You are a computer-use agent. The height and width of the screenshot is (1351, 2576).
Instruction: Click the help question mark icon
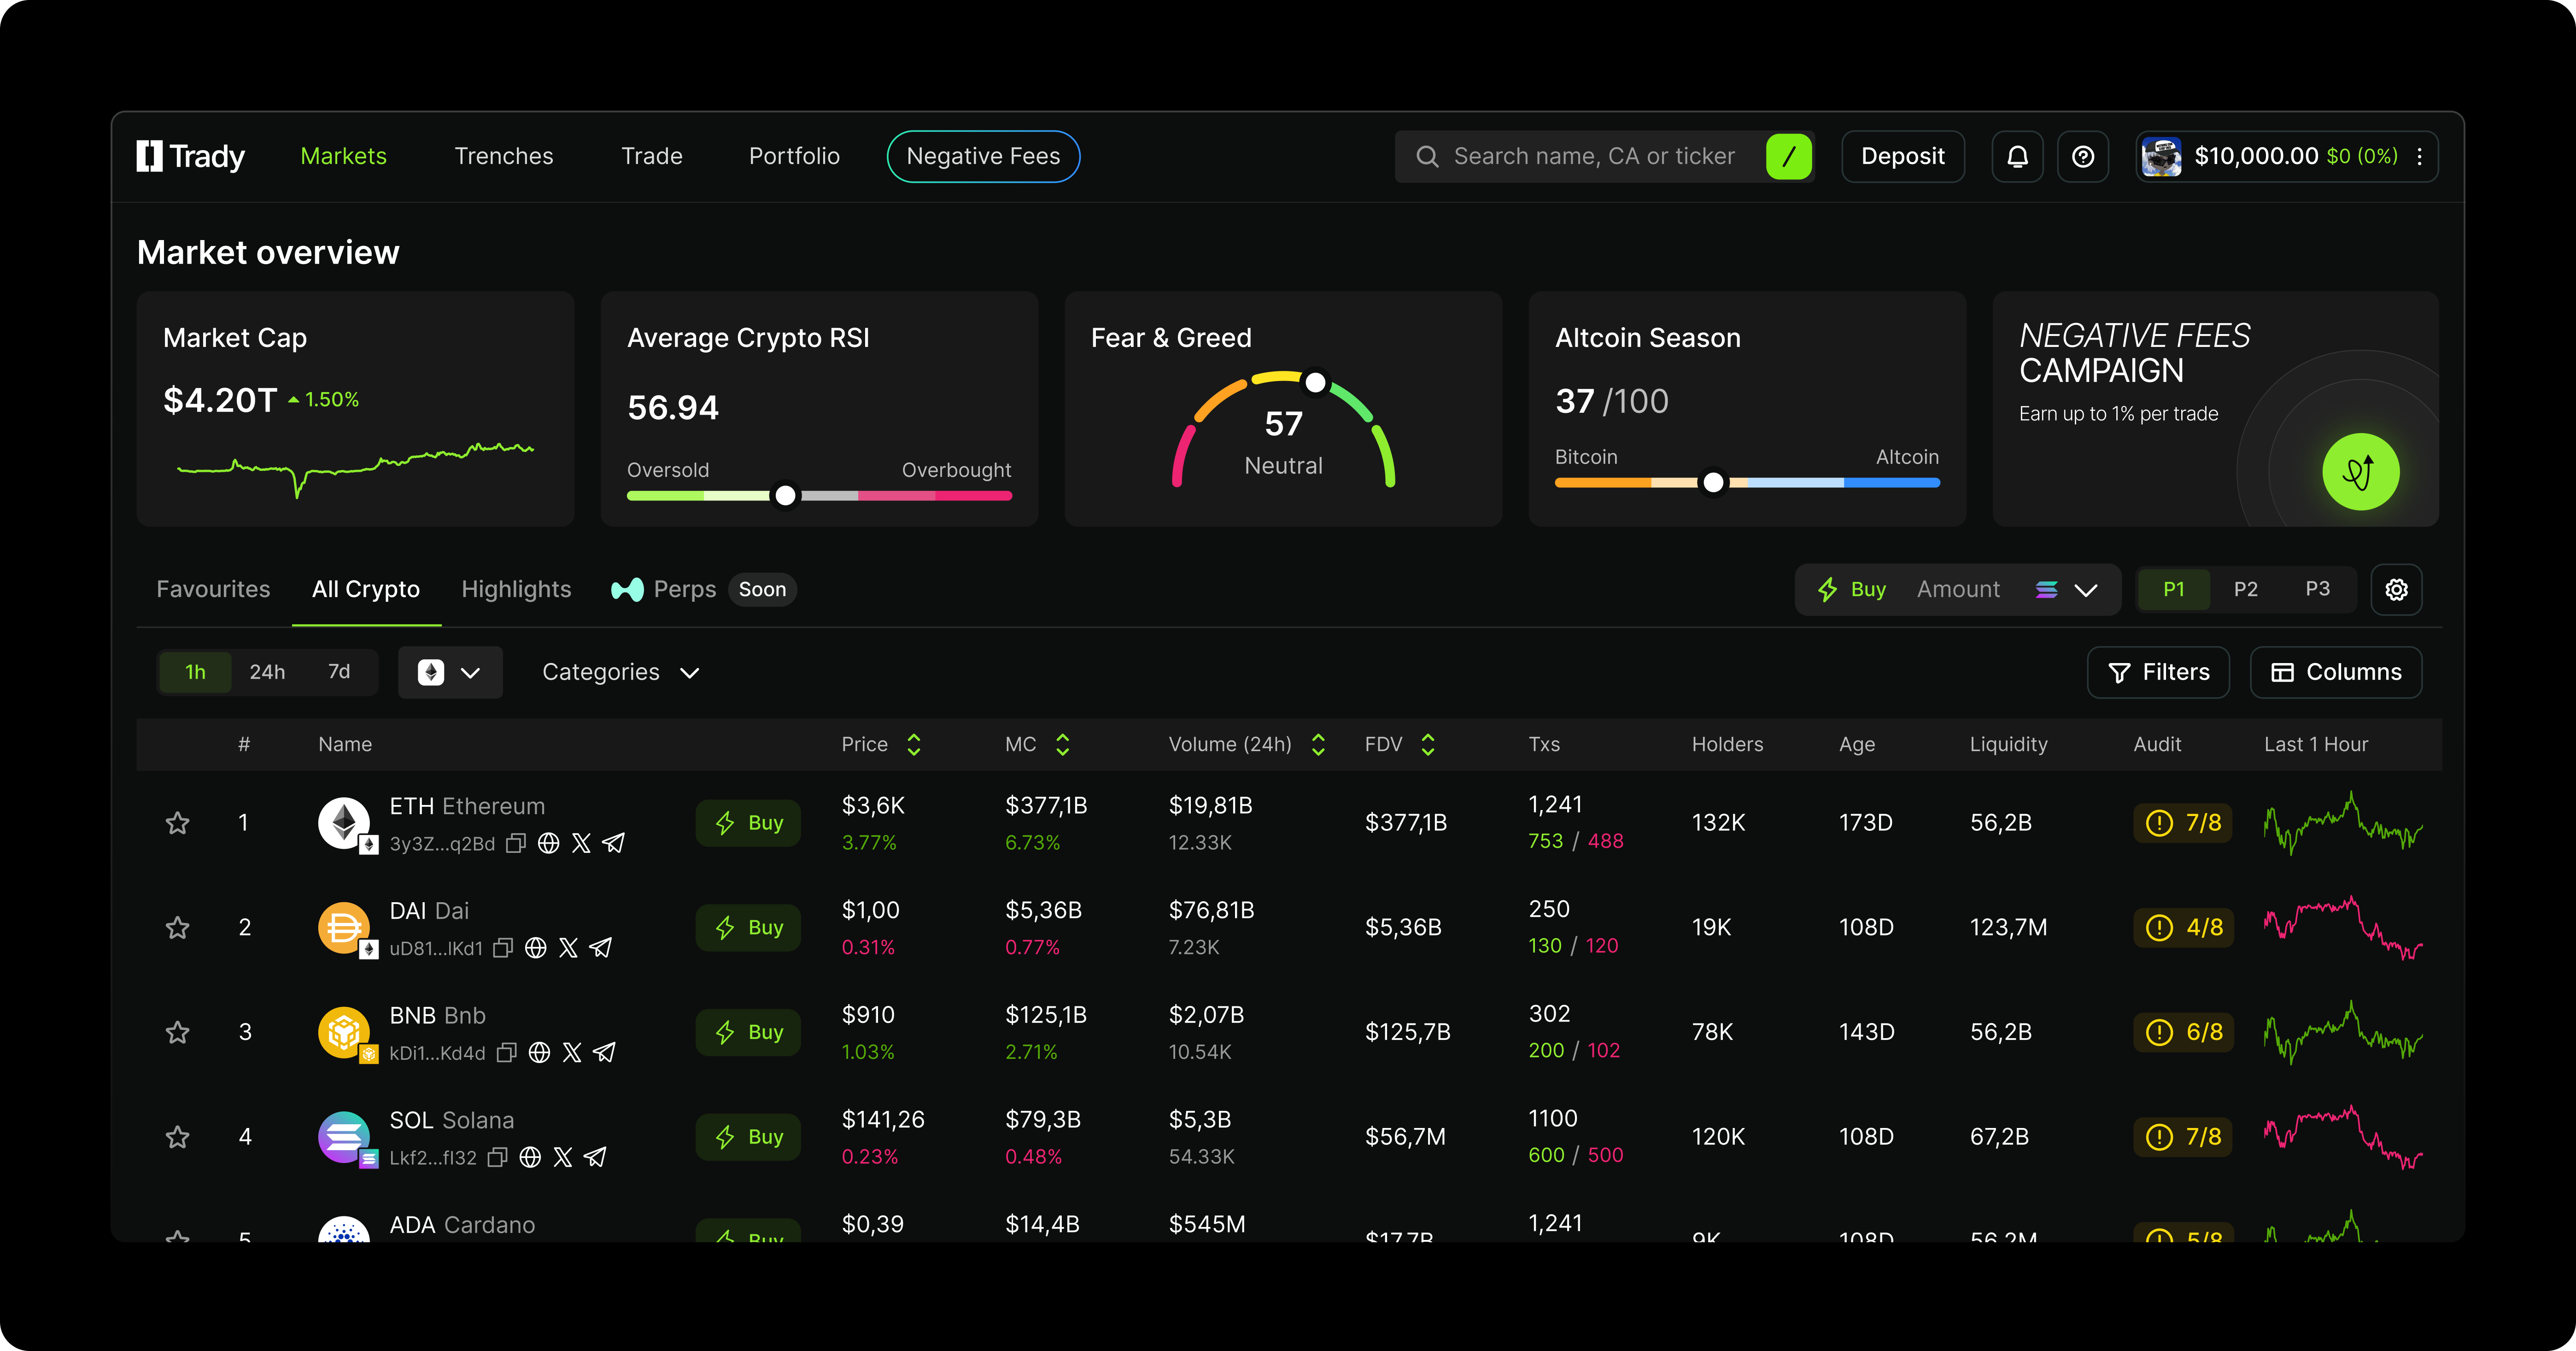(2083, 156)
